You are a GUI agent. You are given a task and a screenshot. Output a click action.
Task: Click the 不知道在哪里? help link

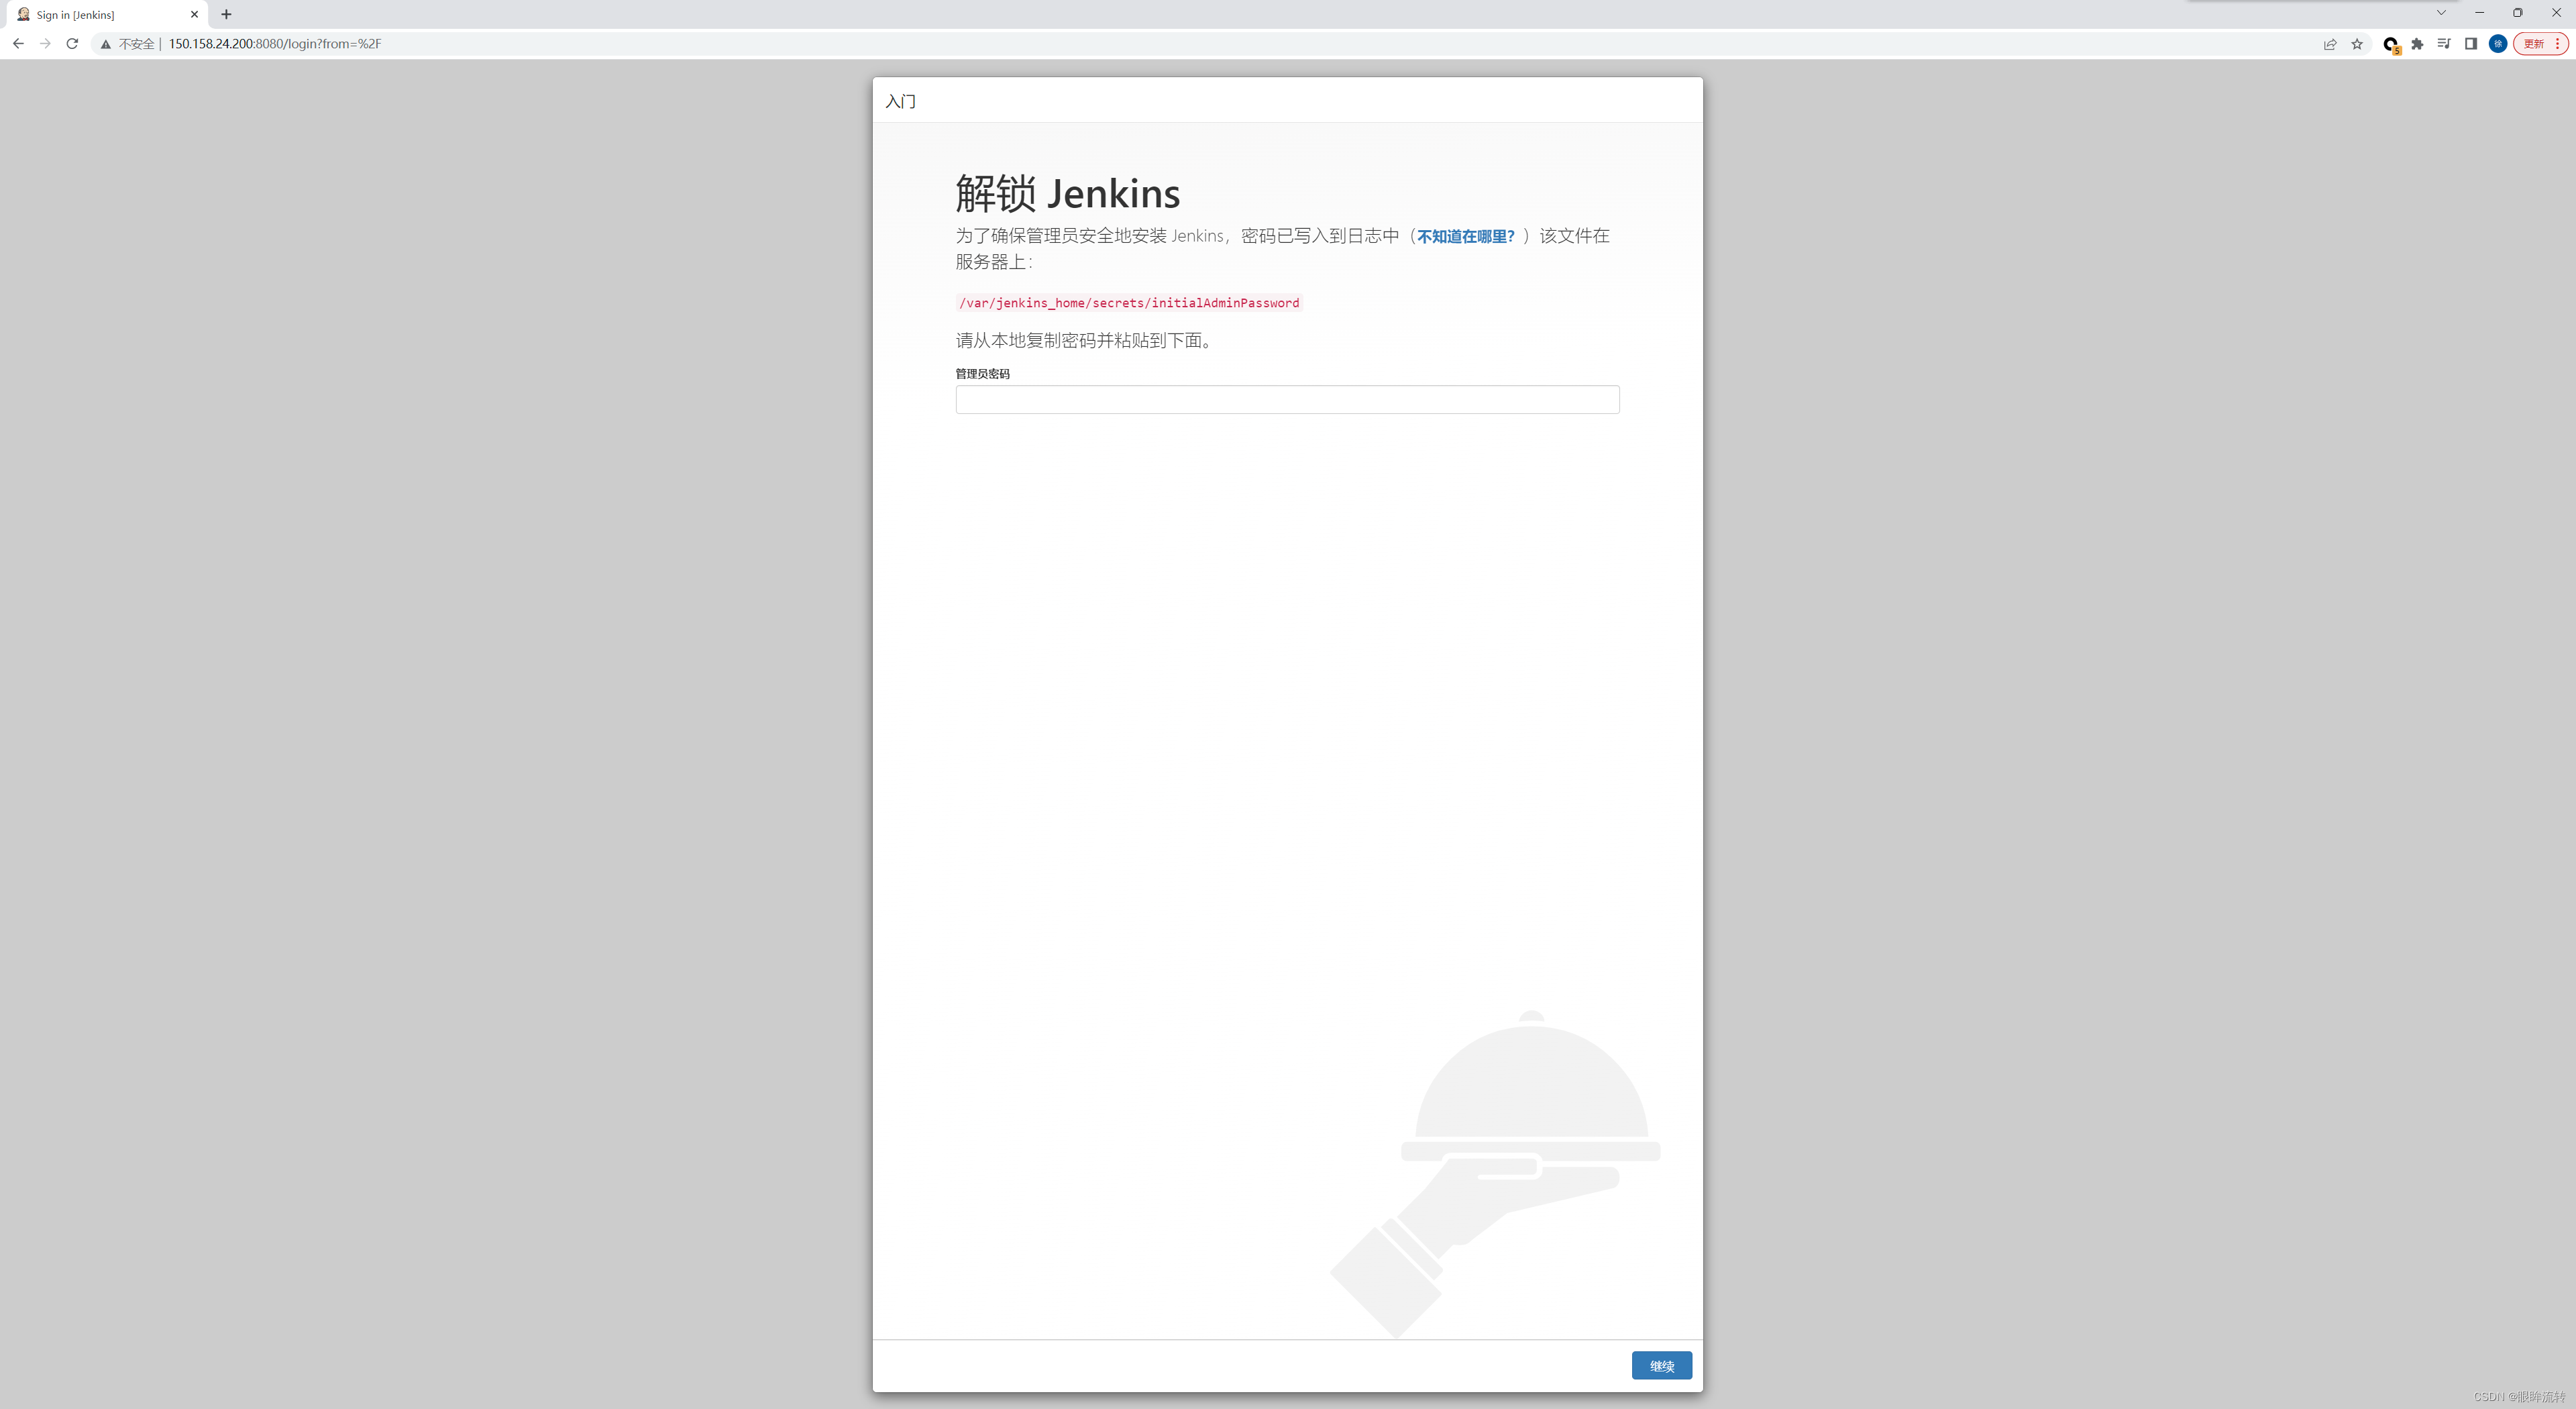pos(1466,237)
